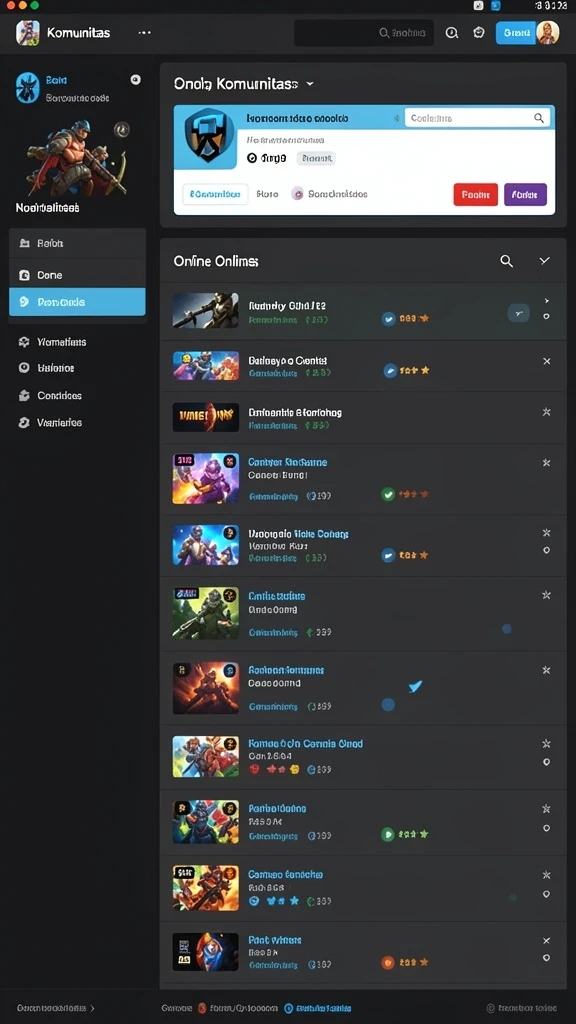Open the clock history icon in top bar
This screenshot has height=1024, width=576.
coord(451,33)
